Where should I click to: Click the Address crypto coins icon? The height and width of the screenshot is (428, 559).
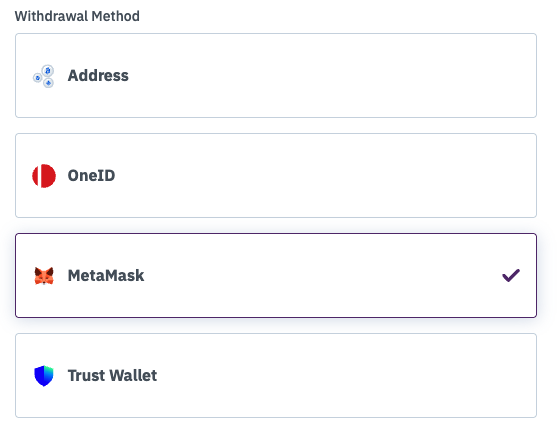coord(43,76)
